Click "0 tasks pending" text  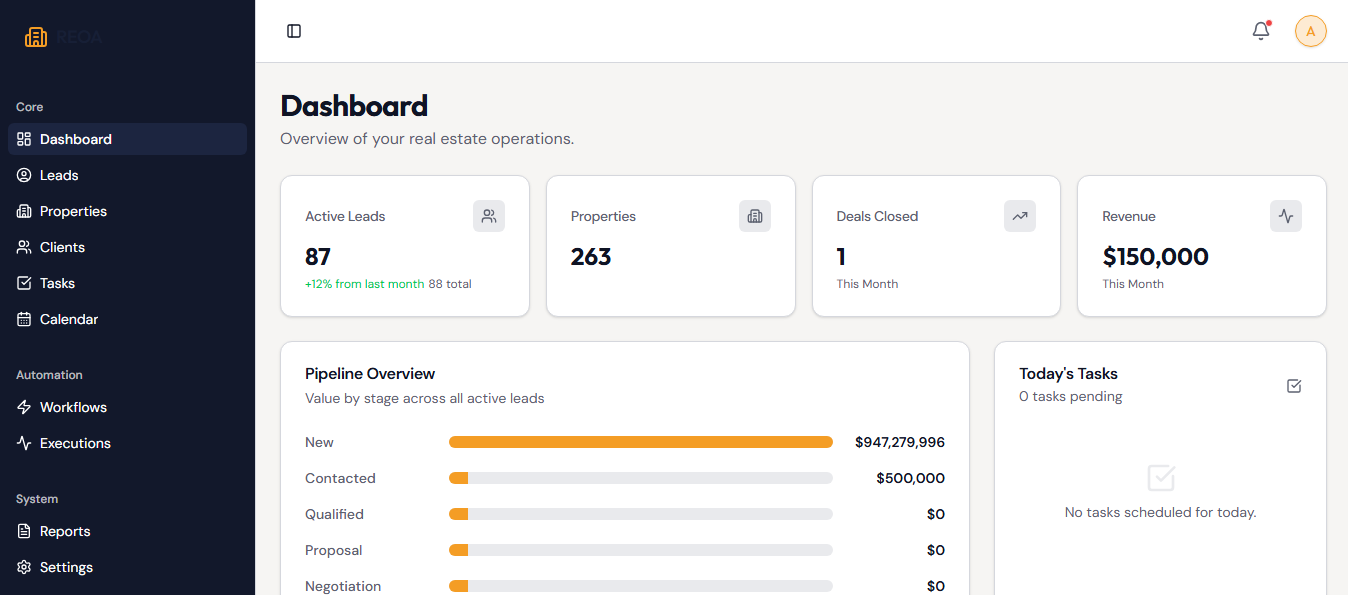click(1071, 397)
